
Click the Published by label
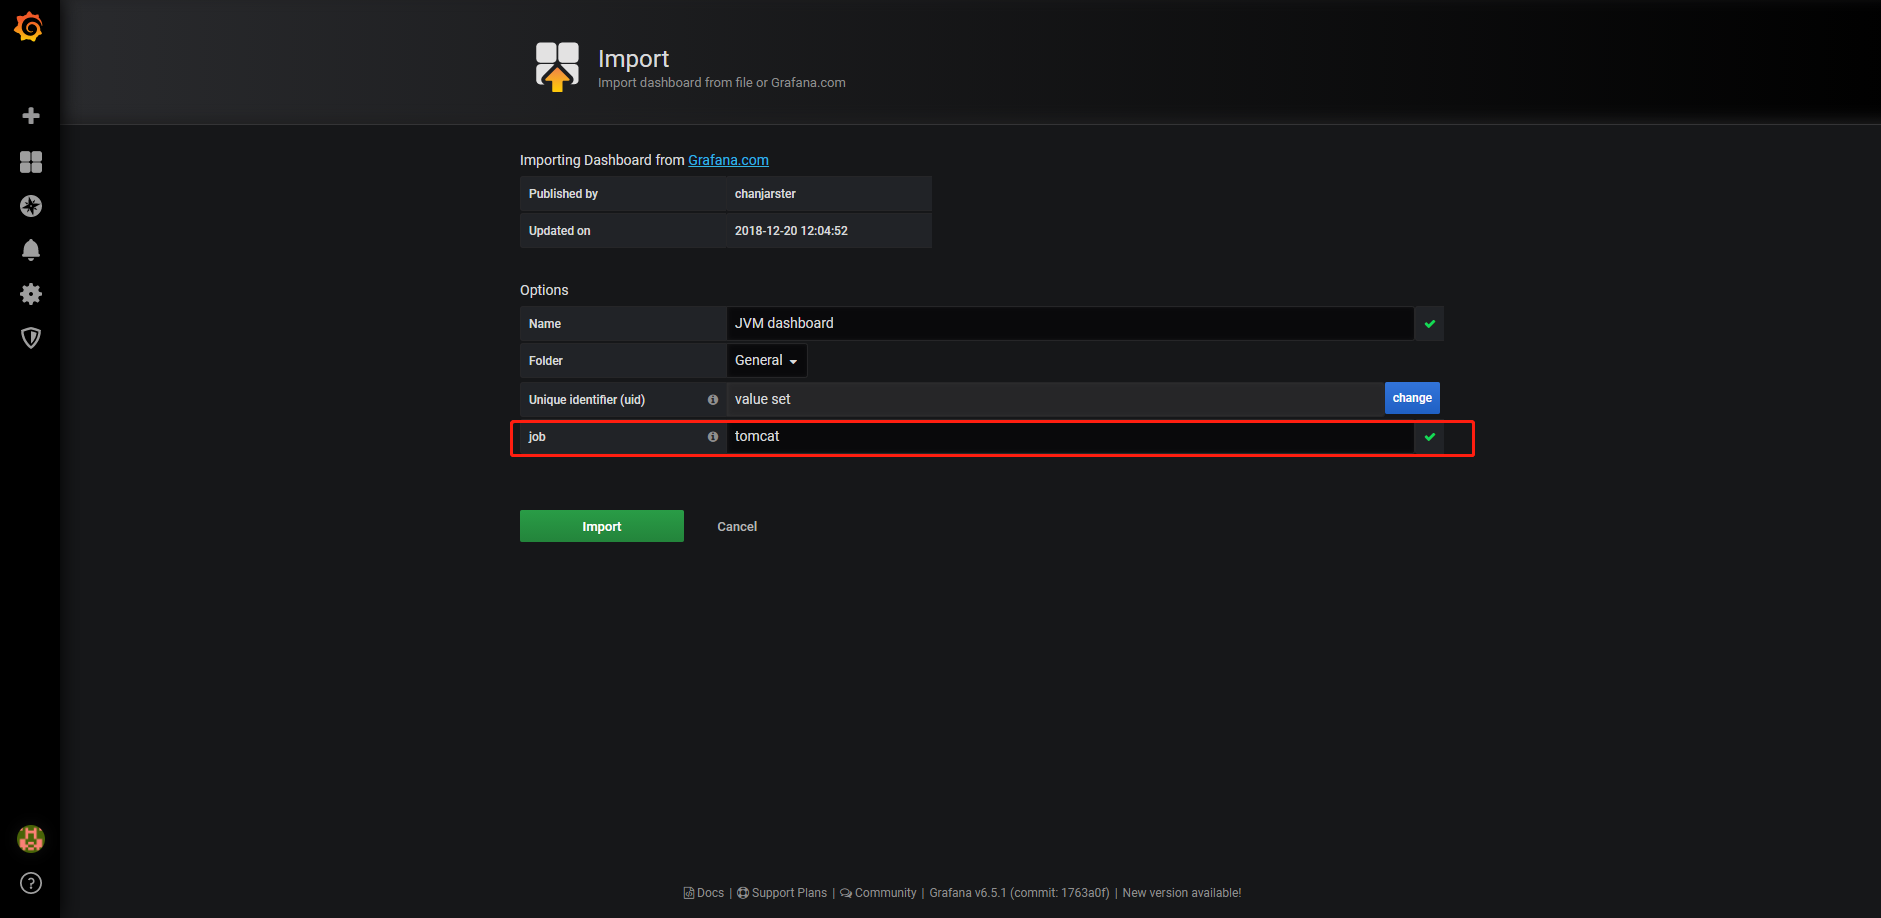pos(563,194)
